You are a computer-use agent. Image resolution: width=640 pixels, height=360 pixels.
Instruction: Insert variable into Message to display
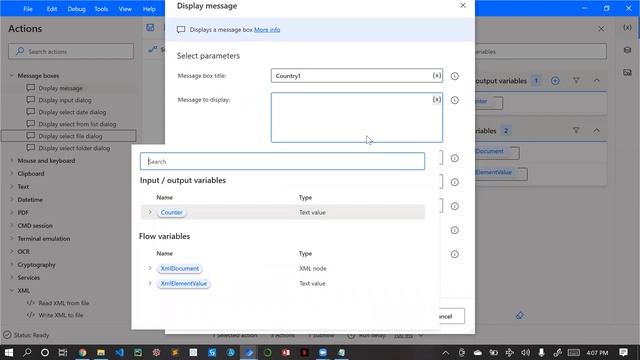coord(437,100)
